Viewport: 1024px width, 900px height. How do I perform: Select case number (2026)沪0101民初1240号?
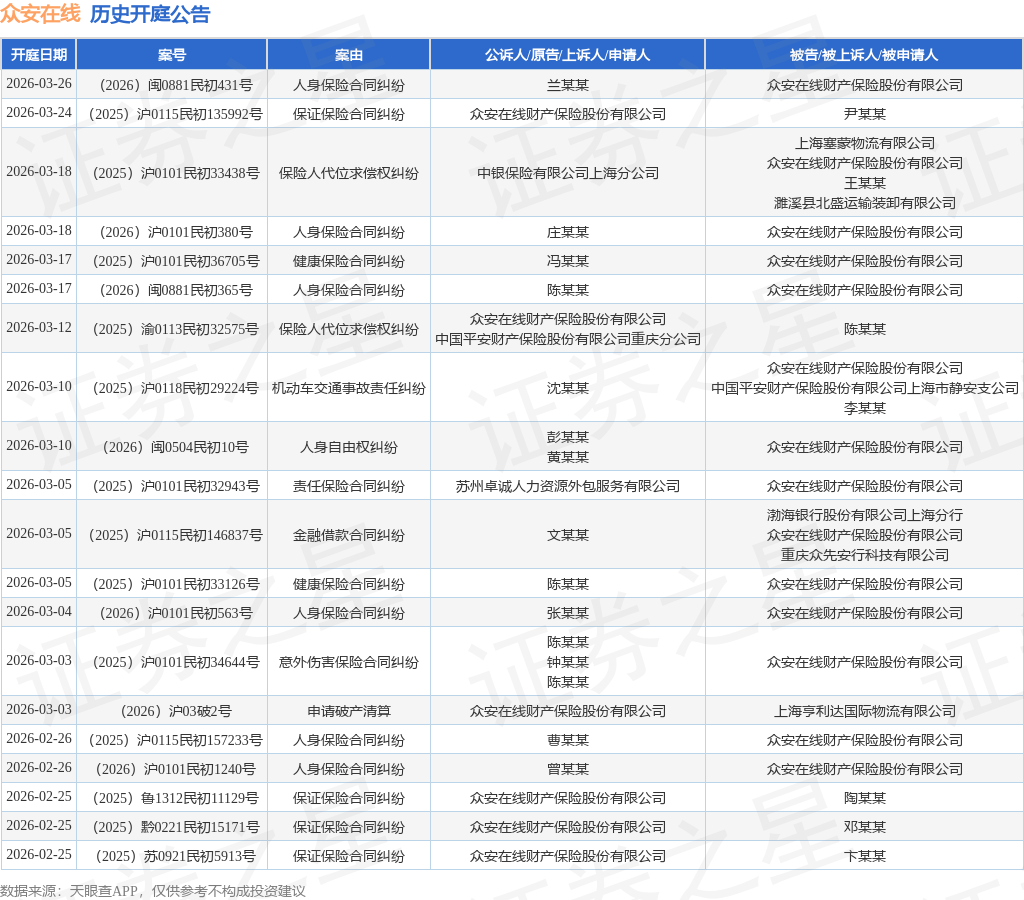click(176, 769)
